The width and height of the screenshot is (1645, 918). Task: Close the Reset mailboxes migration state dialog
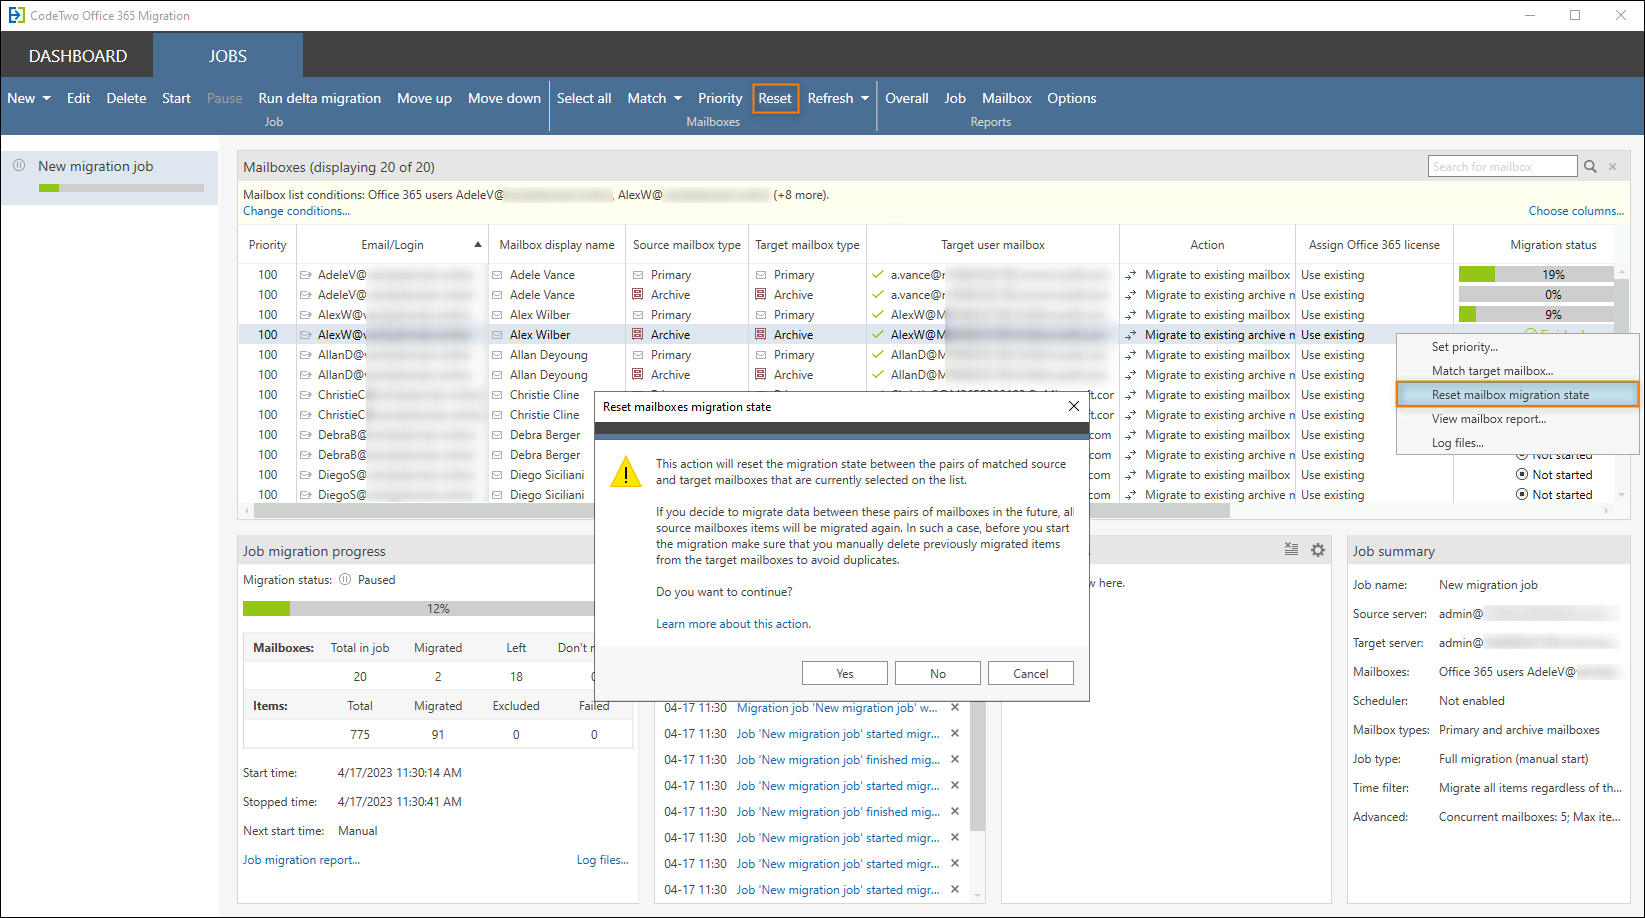[1073, 406]
